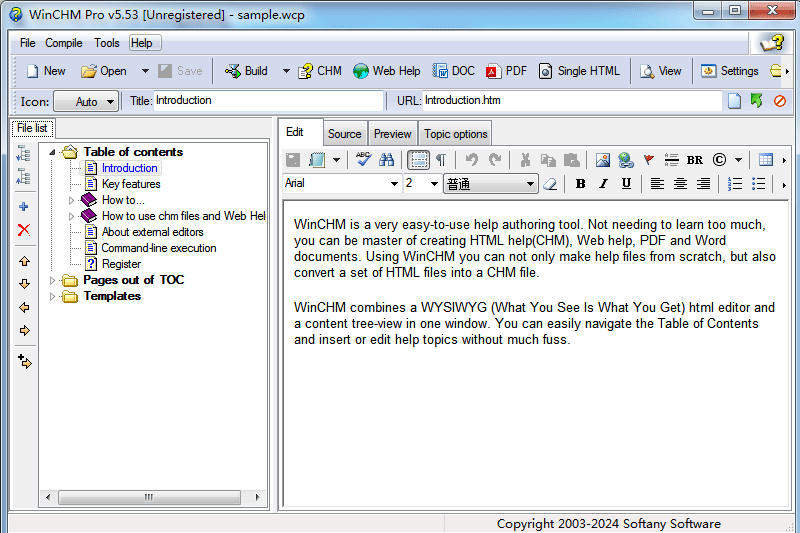Screen dimensions: 800x533
Task: Open the Tools menu
Action: pos(107,43)
